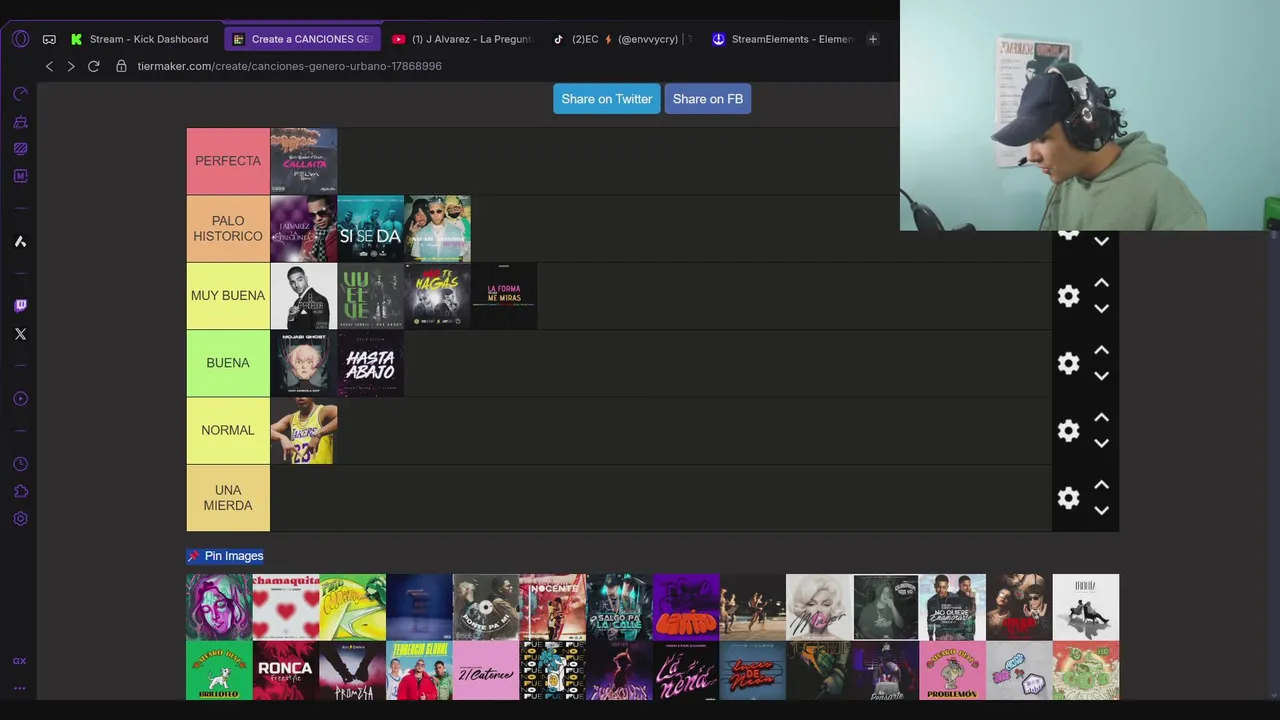Select the Chamaquita hearts cover in image pool
The width and height of the screenshot is (1280, 720).
pos(286,607)
